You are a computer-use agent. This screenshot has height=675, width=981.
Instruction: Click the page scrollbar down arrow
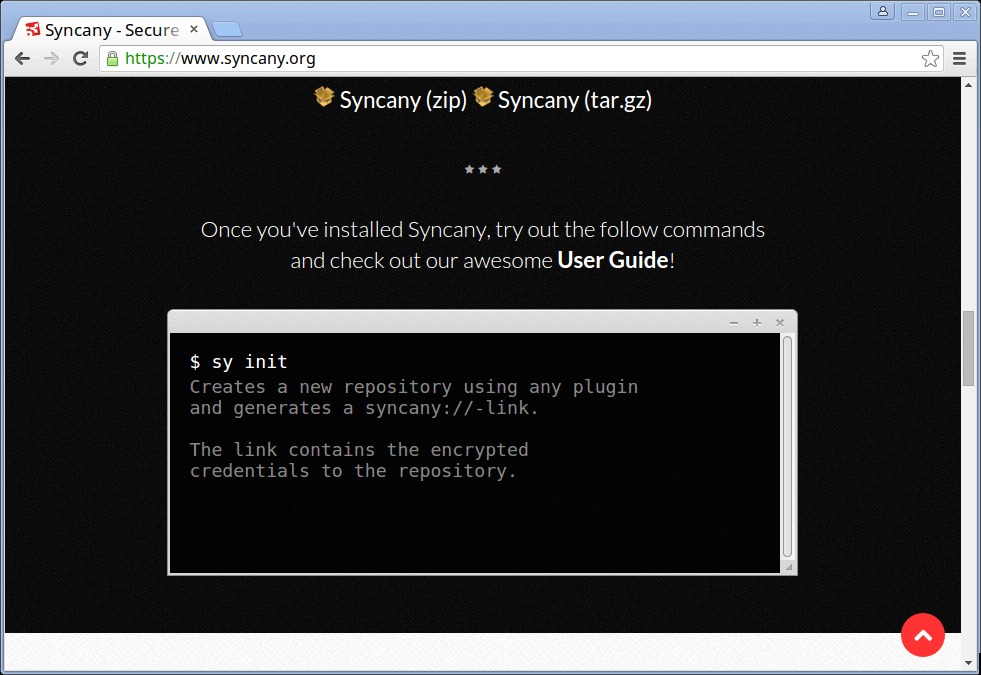[968, 662]
